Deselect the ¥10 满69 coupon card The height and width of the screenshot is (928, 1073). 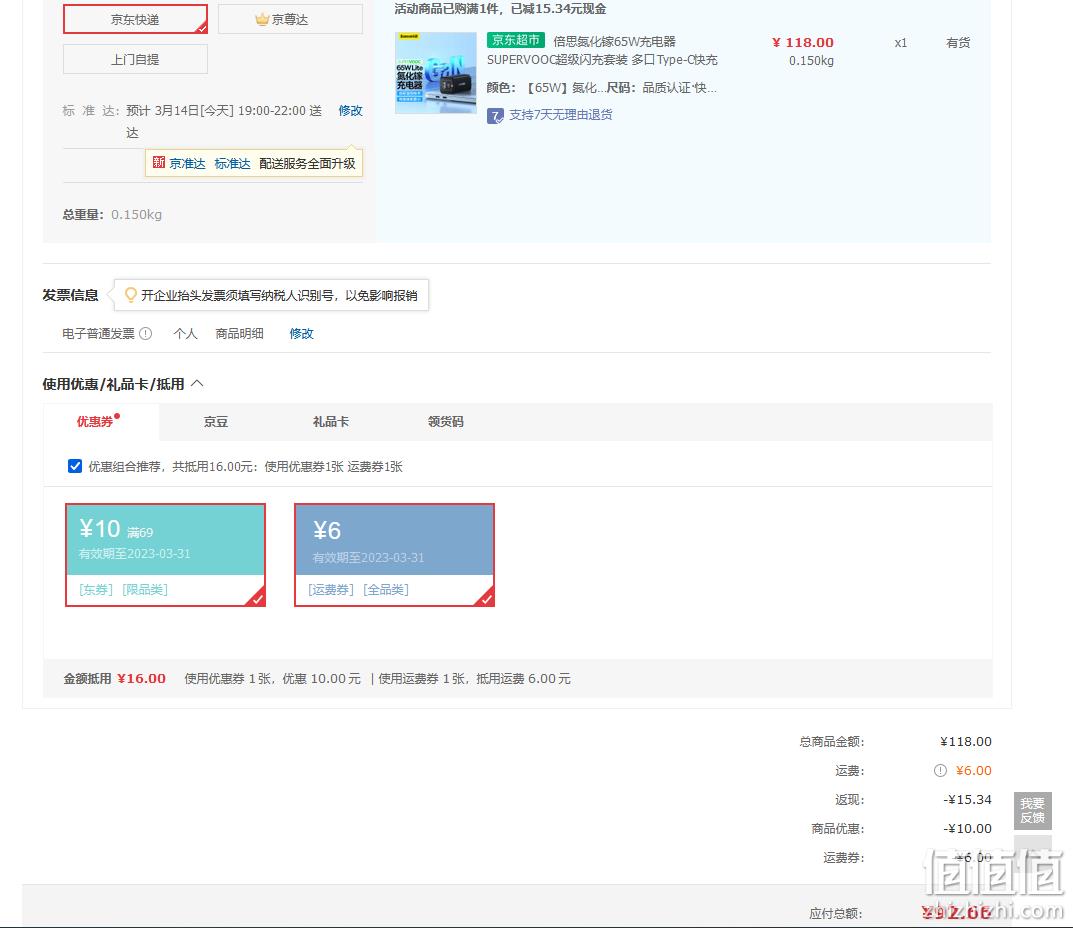tap(165, 555)
